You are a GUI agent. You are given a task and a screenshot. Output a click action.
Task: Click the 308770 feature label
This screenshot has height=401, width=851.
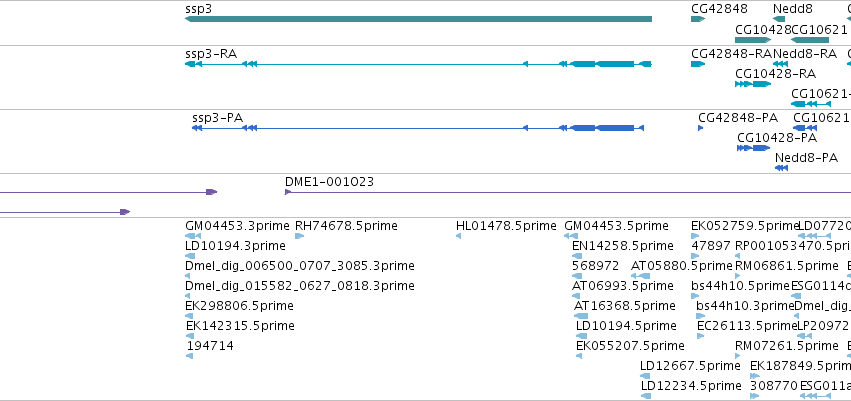click(773, 386)
